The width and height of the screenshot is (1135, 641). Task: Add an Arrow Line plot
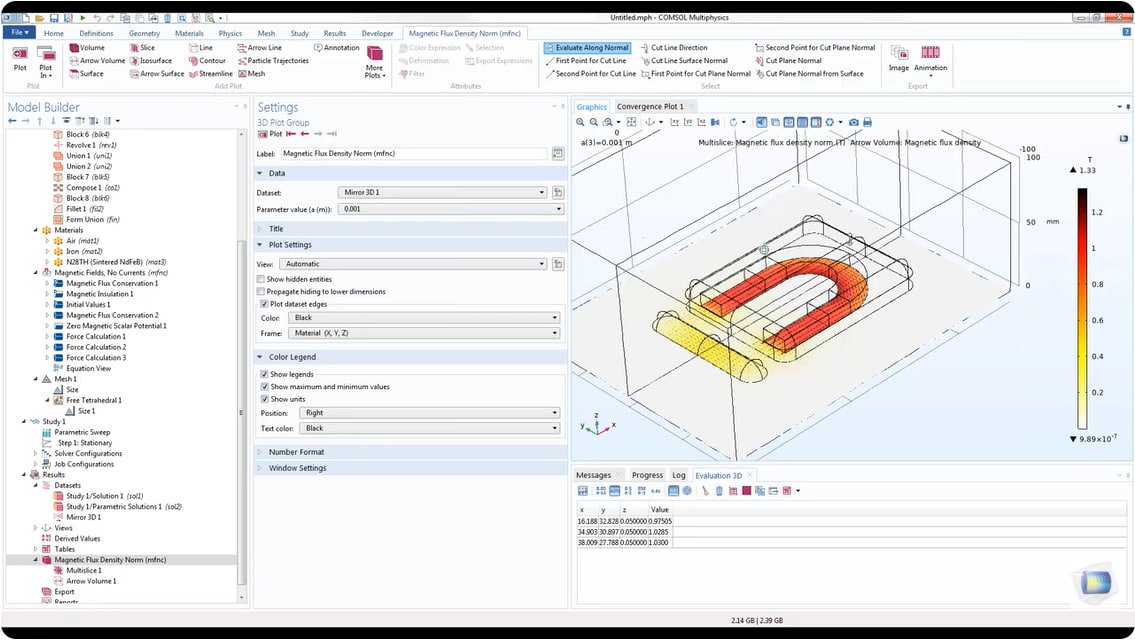click(259, 48)
